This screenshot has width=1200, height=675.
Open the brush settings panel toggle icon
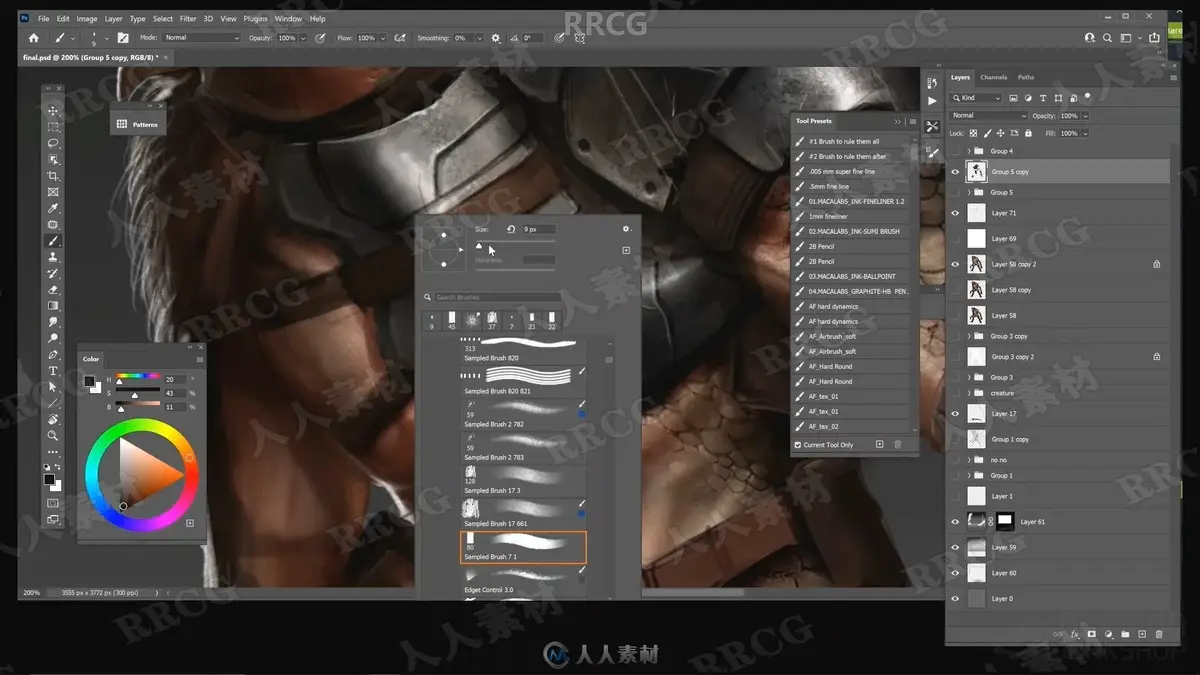tap(123, 38)
